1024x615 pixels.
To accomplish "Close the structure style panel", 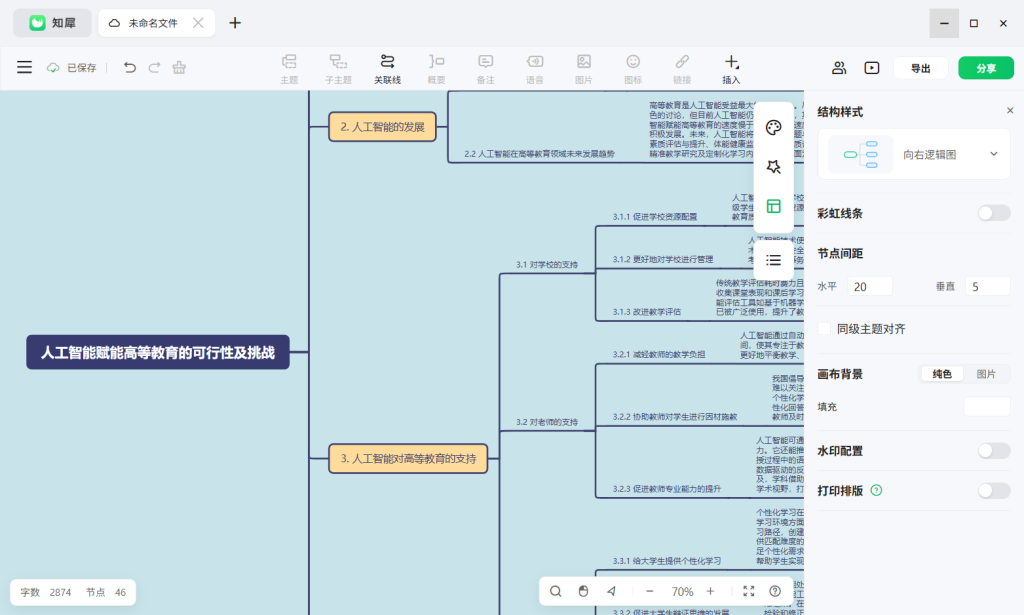I will coord(1010,111).
